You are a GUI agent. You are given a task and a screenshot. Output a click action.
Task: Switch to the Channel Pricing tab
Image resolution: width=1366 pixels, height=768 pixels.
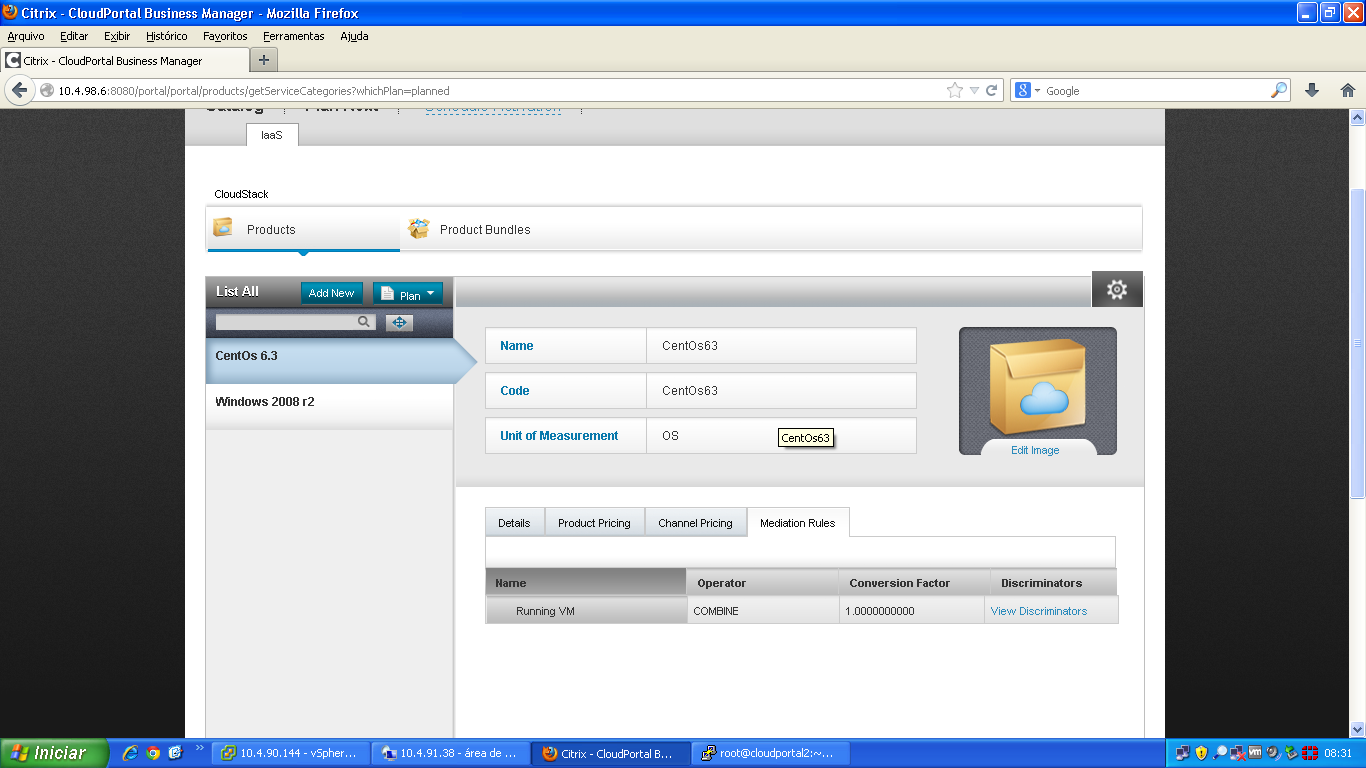pyautogui.click(x=695, y=522)
